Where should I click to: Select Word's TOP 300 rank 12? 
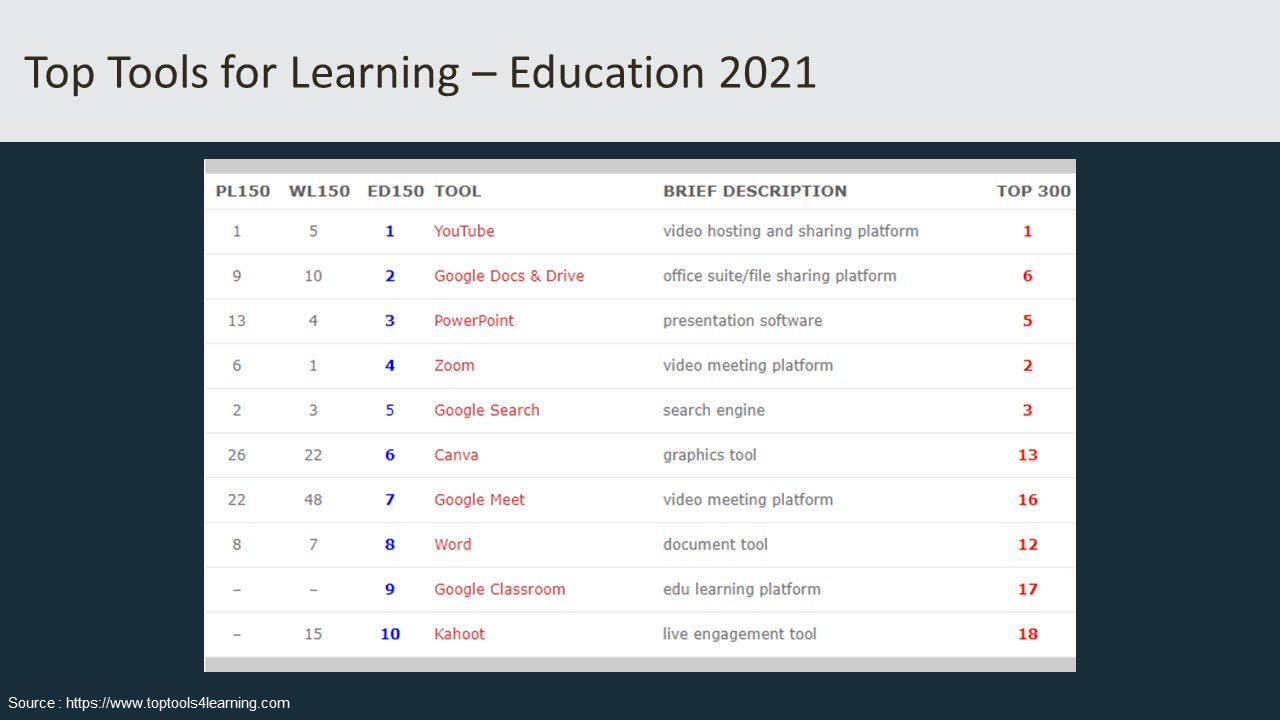click(1028, 545)
